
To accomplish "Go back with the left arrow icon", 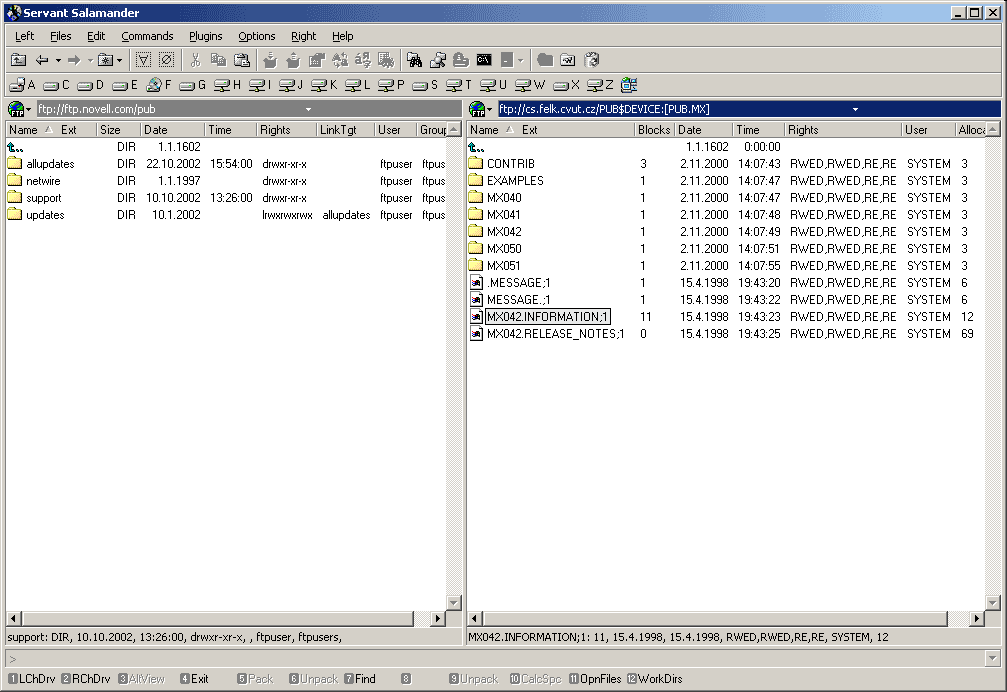I will click(42, 60).
